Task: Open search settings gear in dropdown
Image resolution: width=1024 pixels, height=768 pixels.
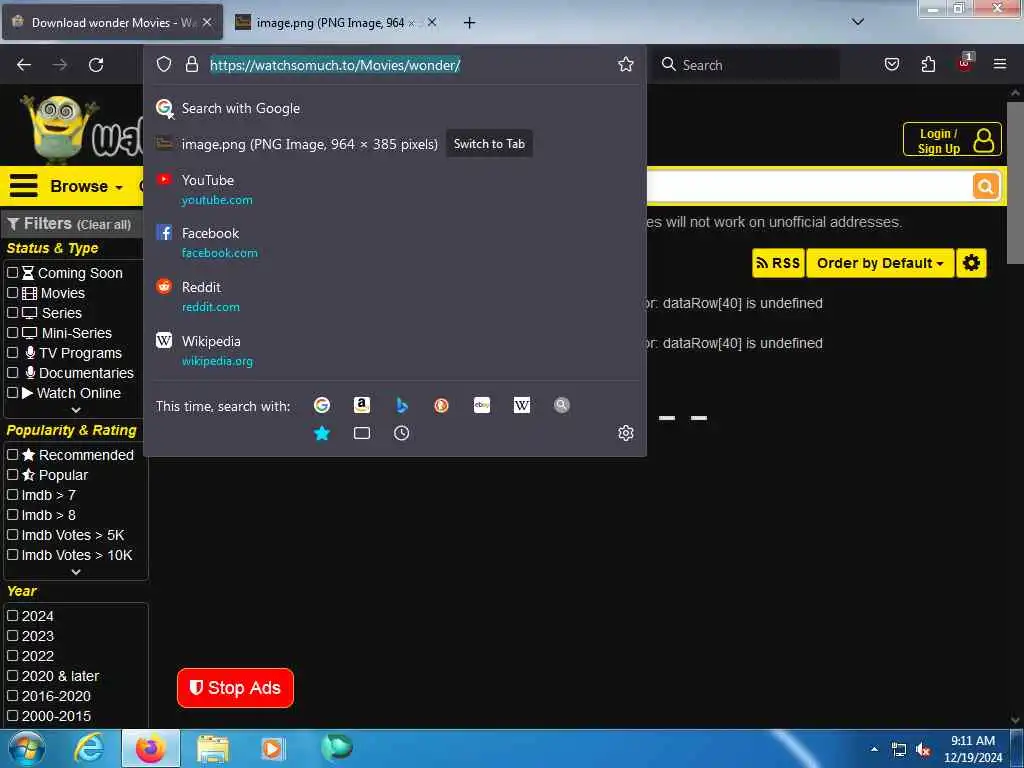Action: [x=626, y=433]
